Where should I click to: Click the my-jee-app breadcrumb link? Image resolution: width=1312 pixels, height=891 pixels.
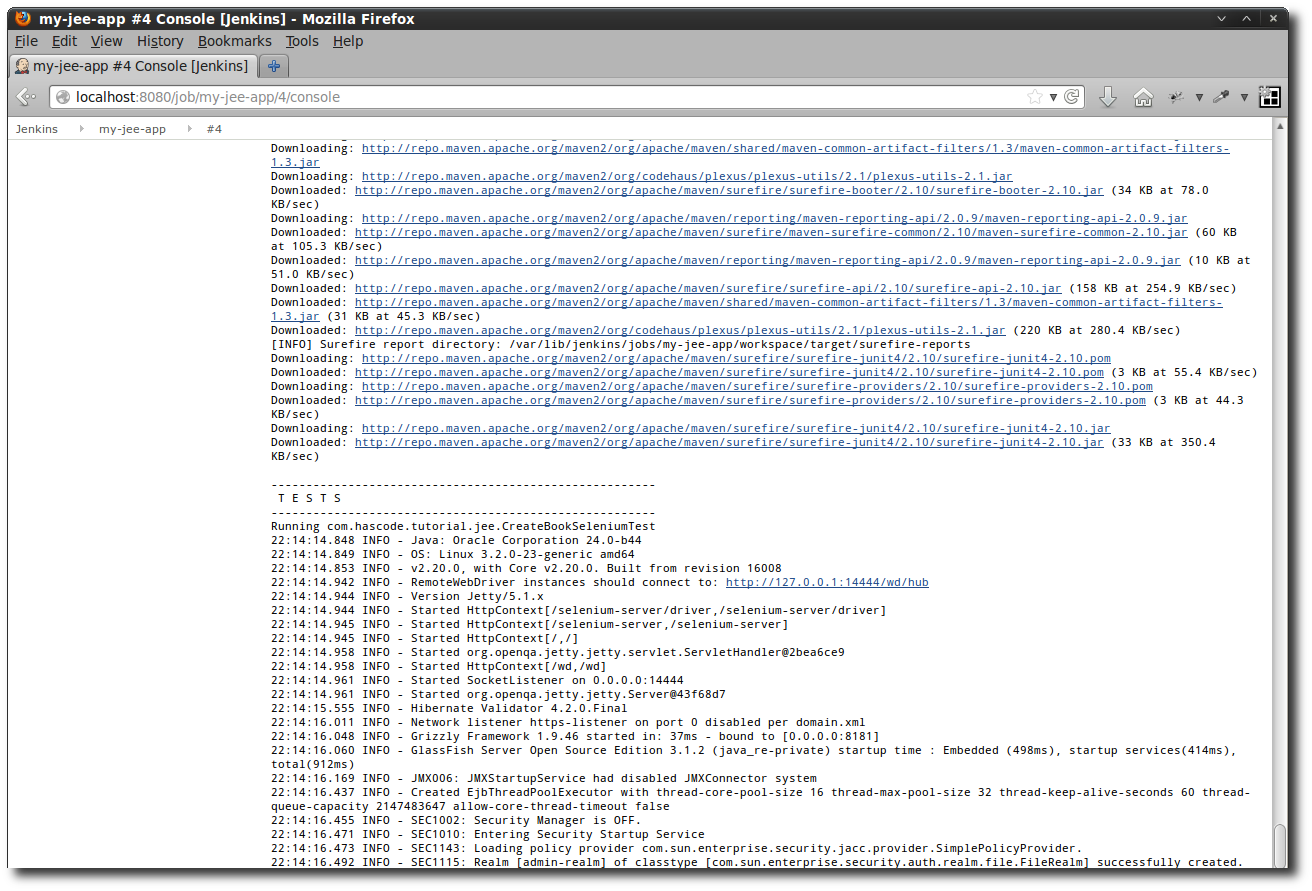pyautogui.click(x=132, y=128)
